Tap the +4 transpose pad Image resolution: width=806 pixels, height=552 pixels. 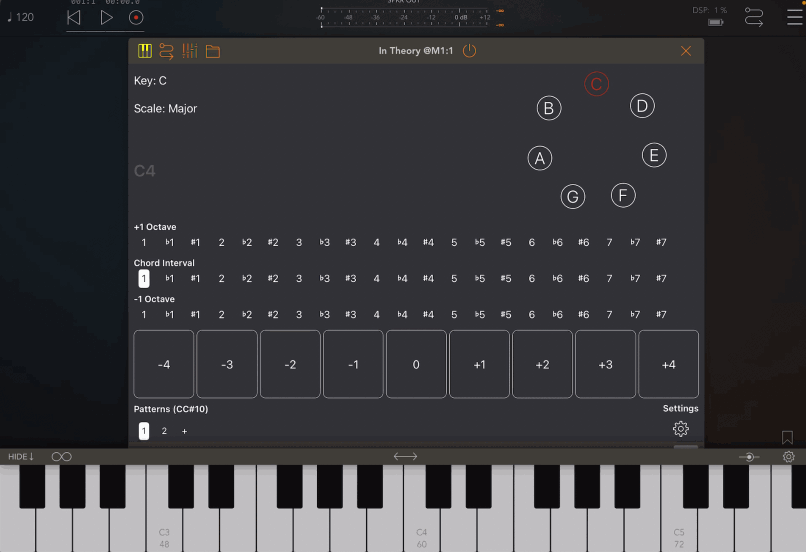(x=669, y=364)
